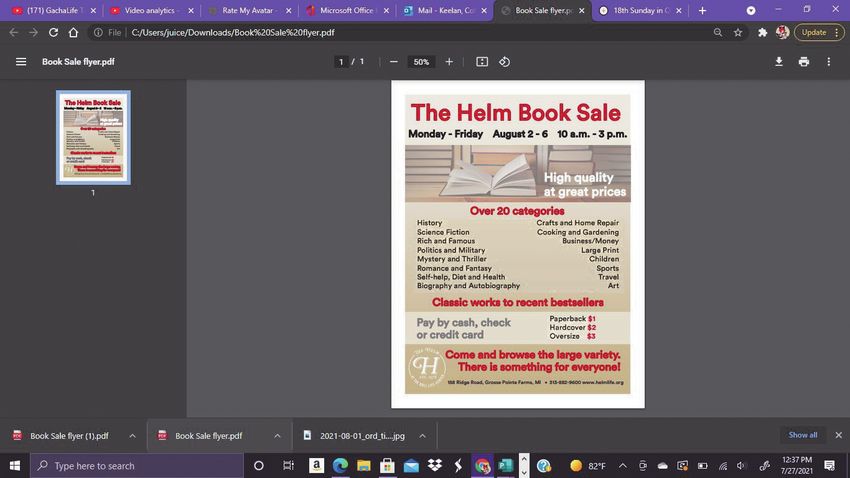Open Mail app from taskbar

click(411, 466)
